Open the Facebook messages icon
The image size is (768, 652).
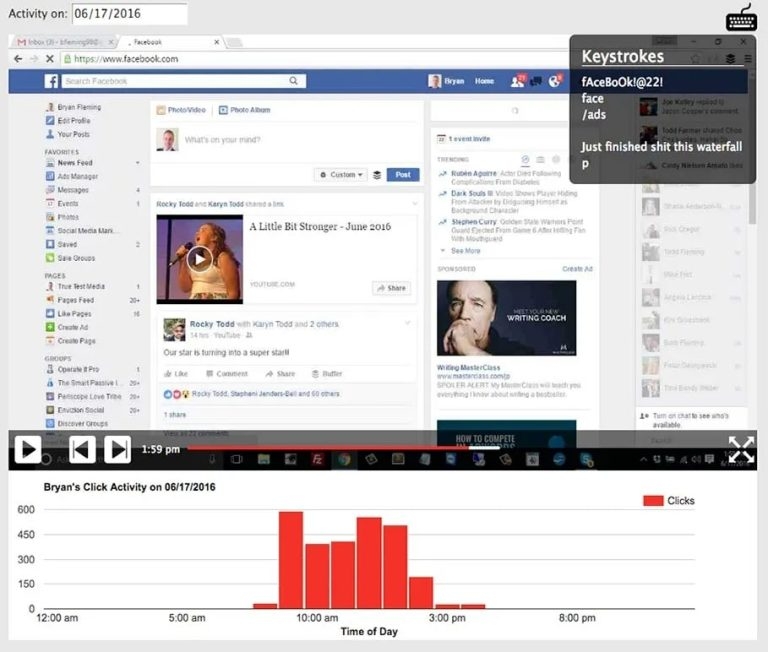click(536, 81)
